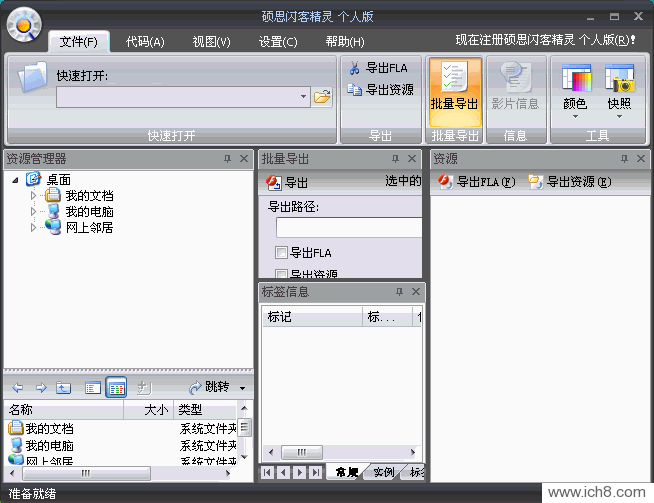Click the 跳转 jump button

[x=209, y=387]
